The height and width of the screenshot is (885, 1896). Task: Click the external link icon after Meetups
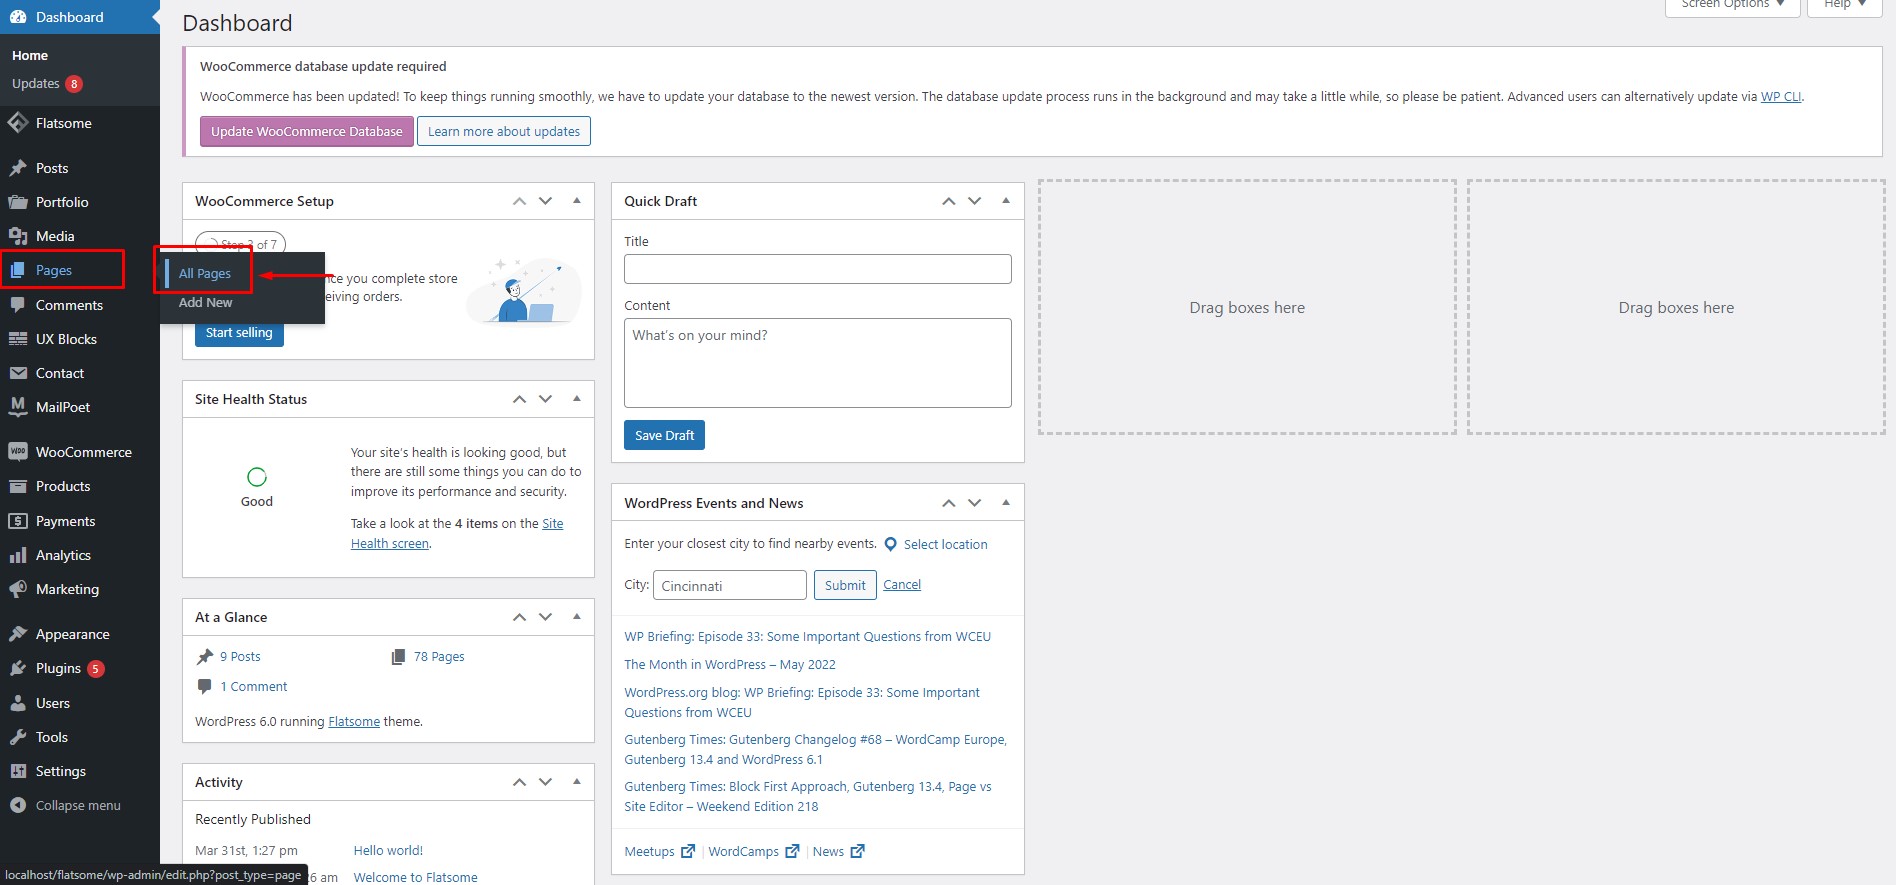tap(688, 851)
